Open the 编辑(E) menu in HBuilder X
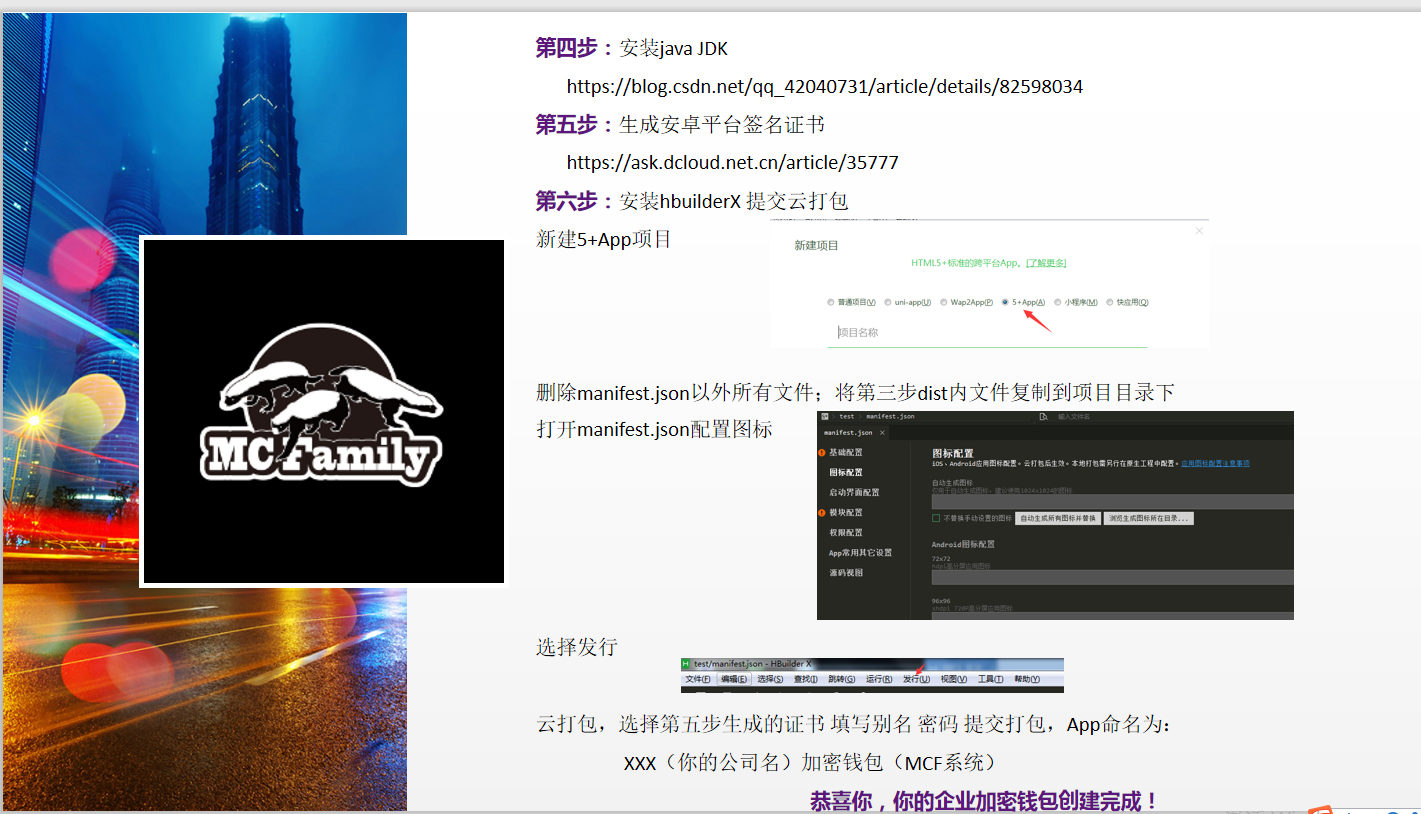The image size is (1421, 814). tap(733, 679)
